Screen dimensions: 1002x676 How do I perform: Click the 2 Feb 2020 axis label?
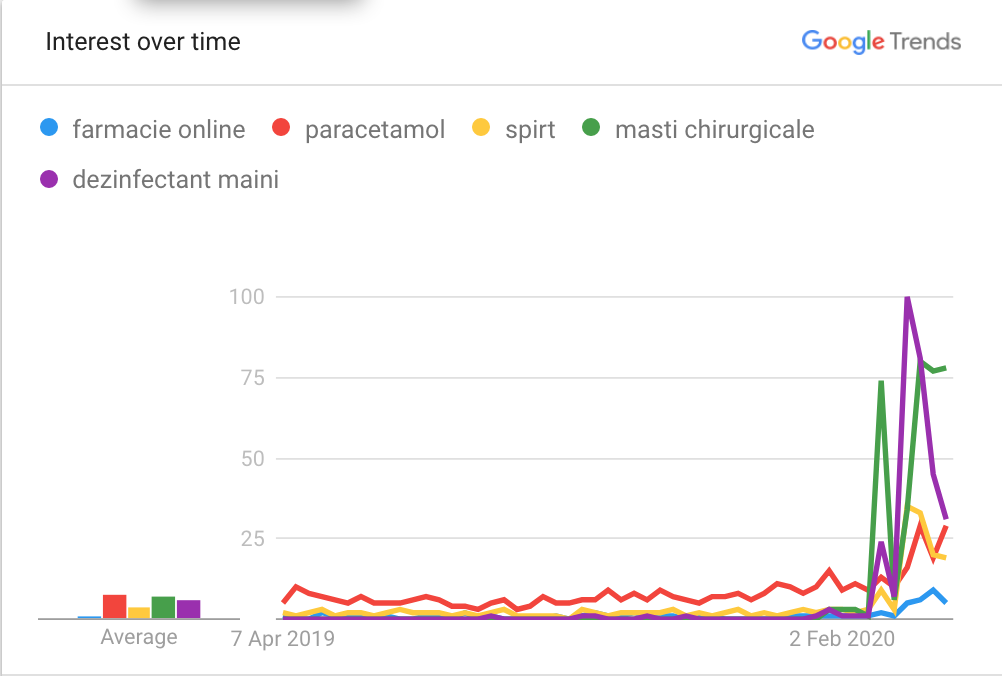pos(842,638)
